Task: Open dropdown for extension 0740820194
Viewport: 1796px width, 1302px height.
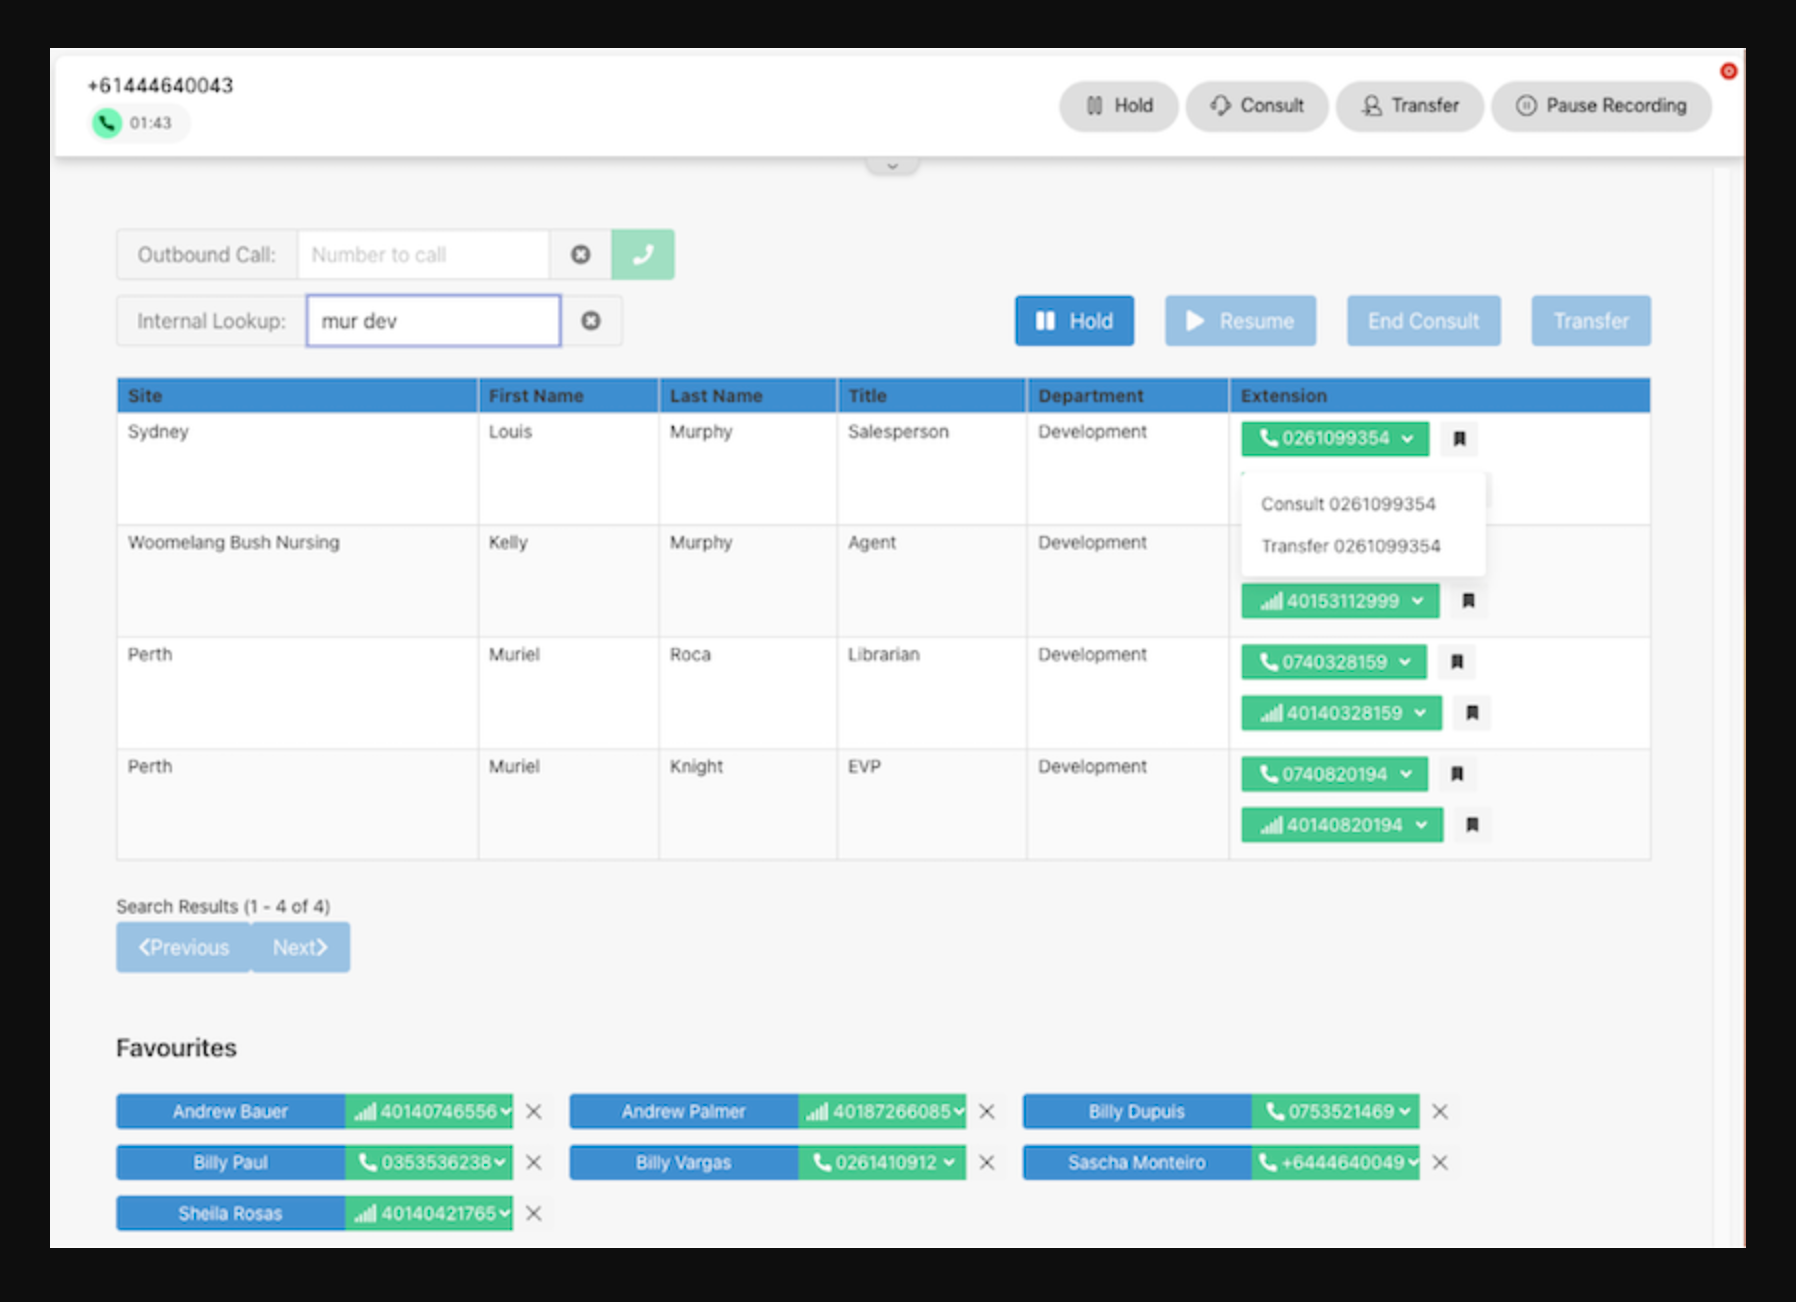Action: (x=1335, y=774)
